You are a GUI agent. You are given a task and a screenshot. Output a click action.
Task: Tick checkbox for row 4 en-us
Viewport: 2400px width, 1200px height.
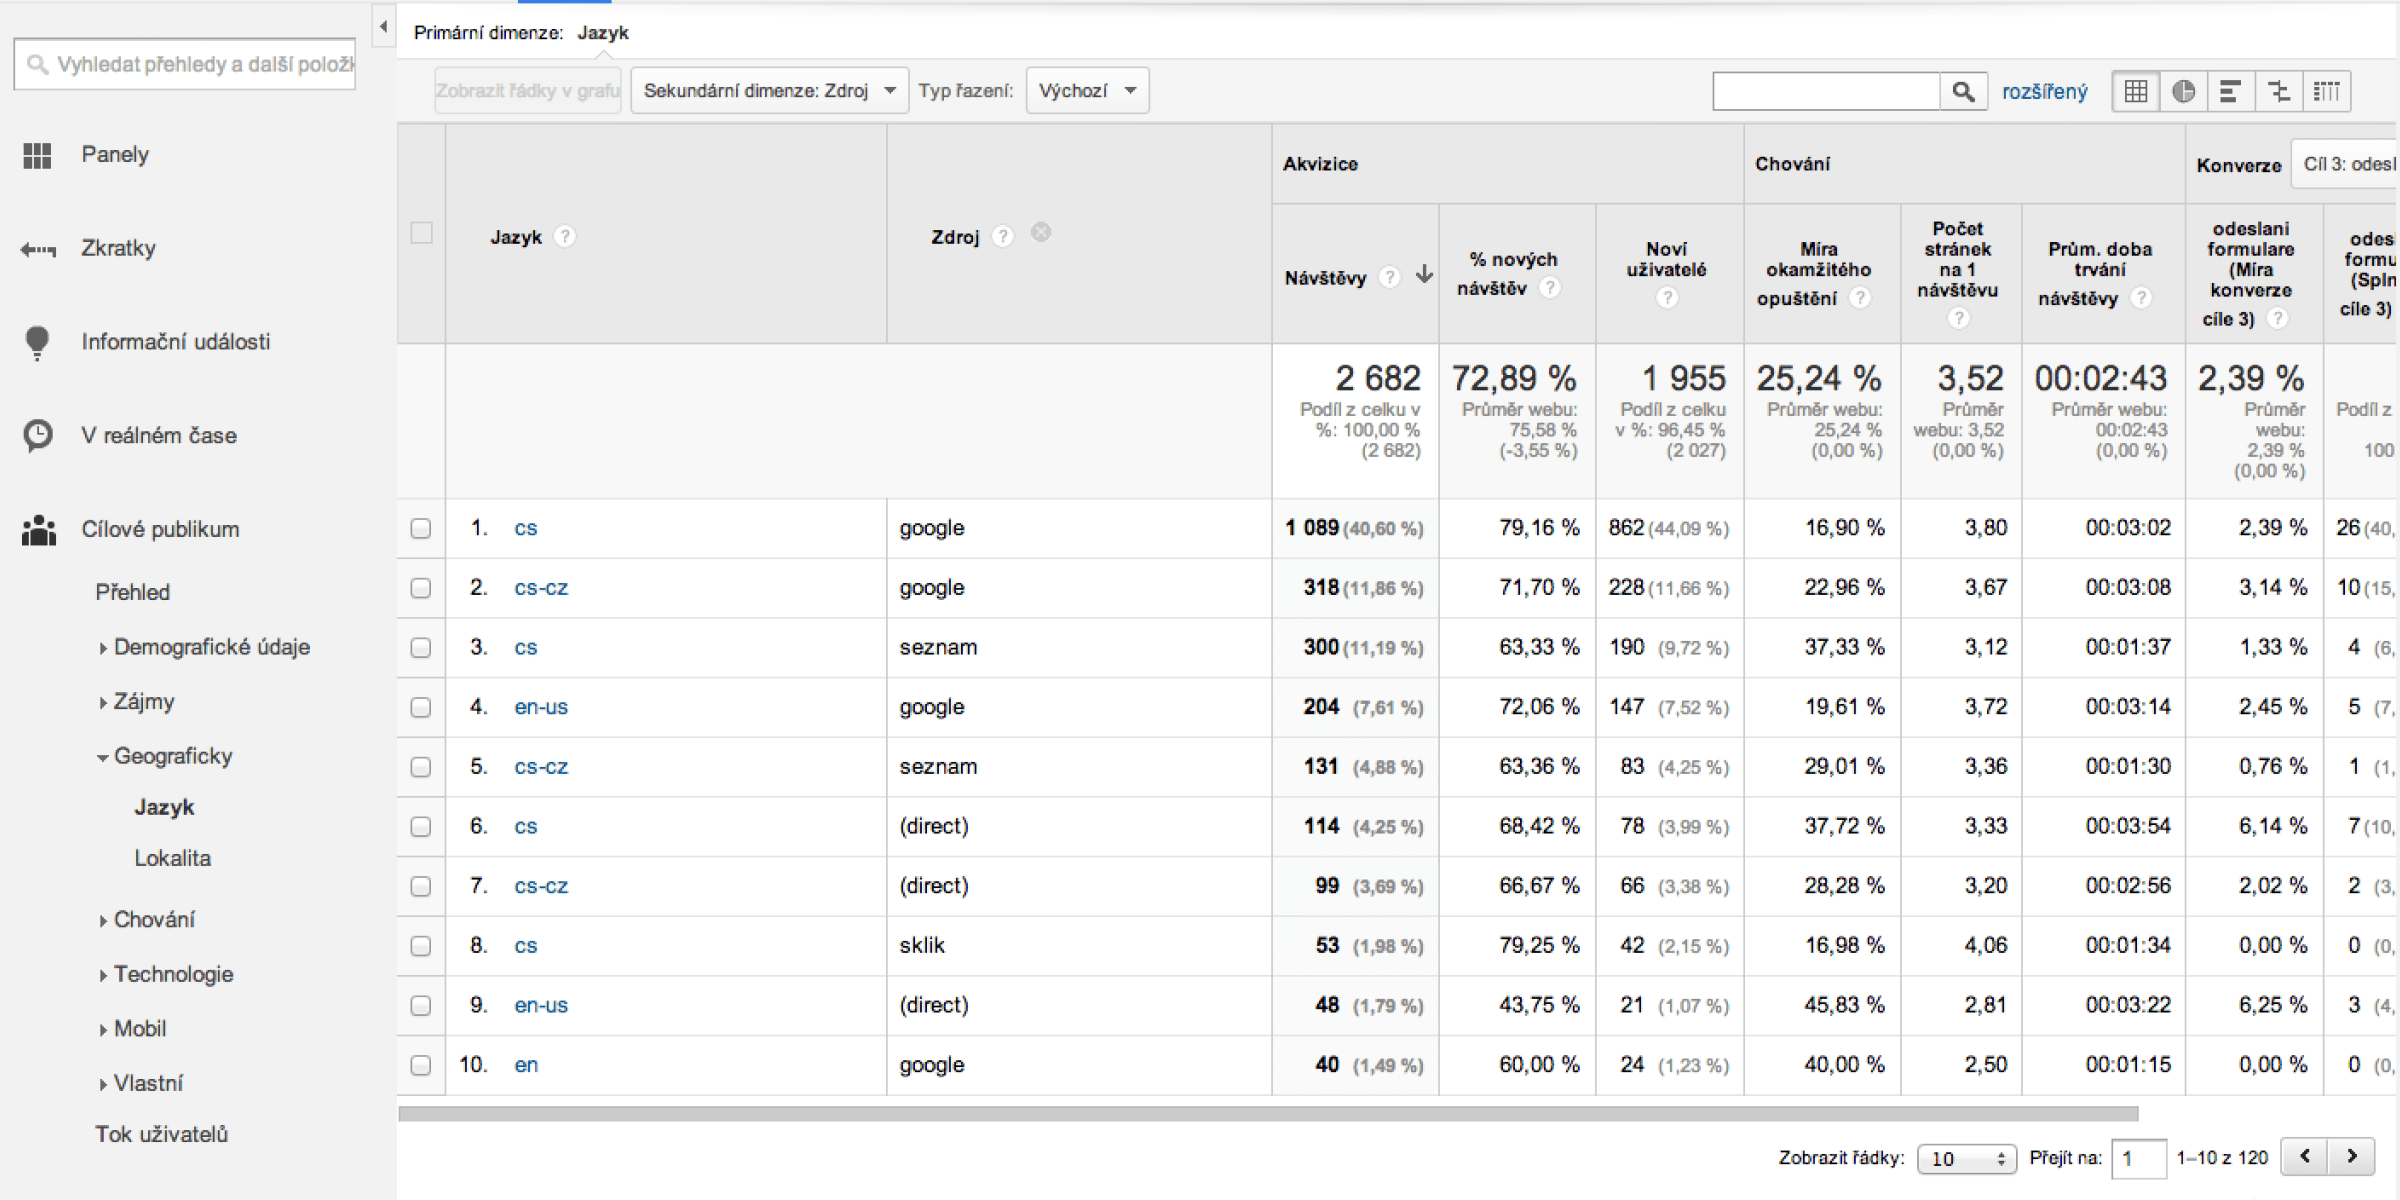[x=421, y=707]
